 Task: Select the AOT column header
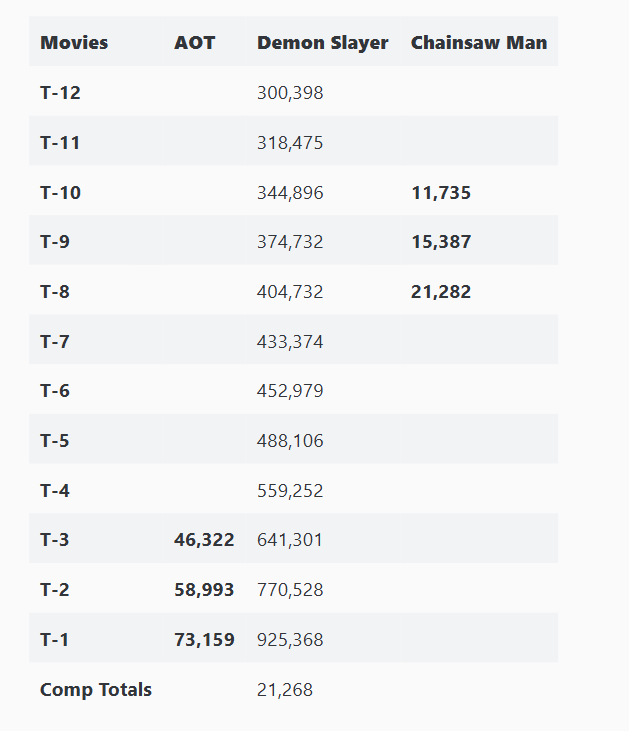tap(194, 43)
